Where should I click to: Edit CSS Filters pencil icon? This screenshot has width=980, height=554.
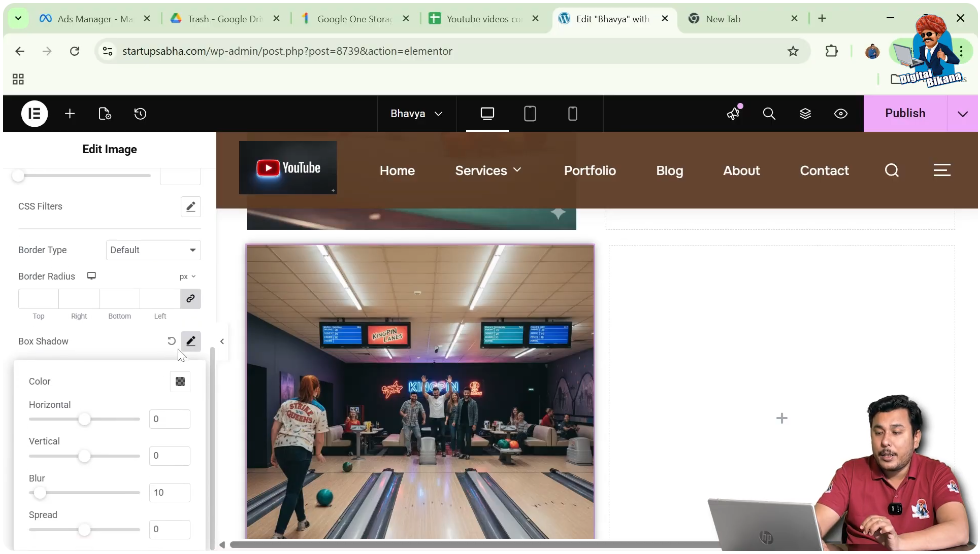point(190,207)
